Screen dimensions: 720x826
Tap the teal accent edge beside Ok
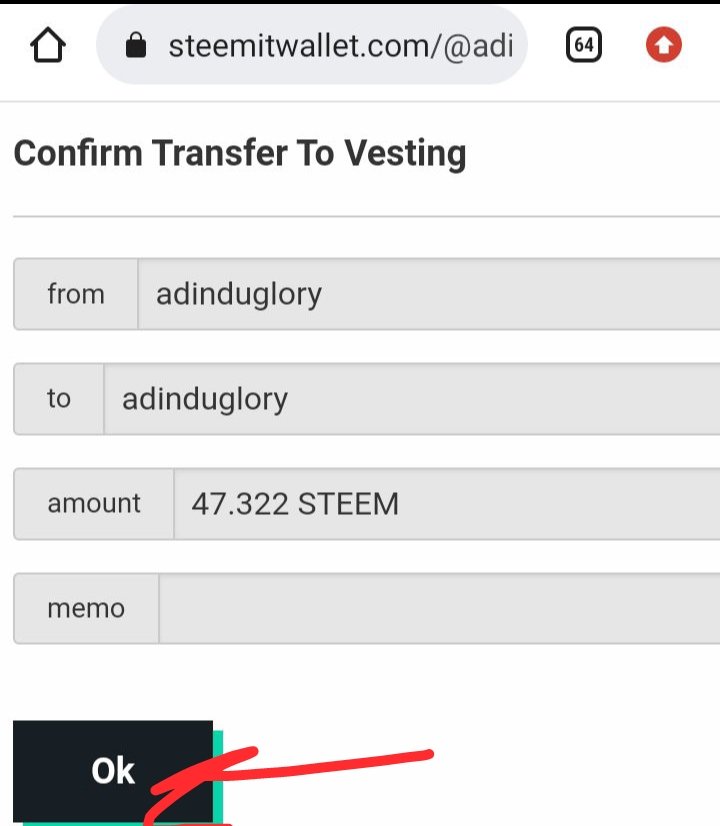(218, 770)
